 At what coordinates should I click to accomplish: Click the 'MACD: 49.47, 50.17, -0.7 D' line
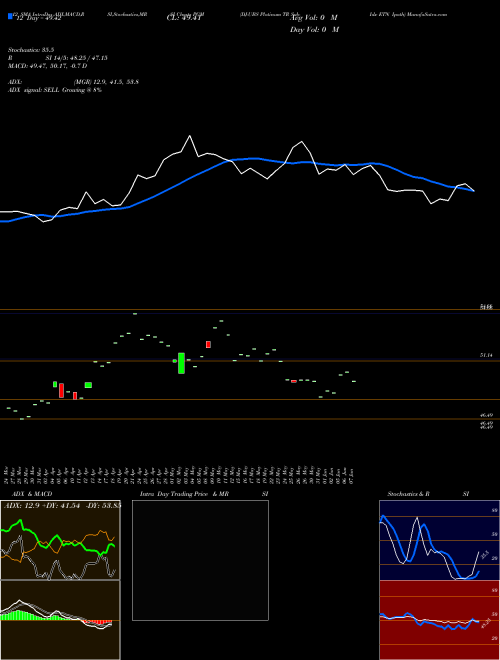(47, 66)
